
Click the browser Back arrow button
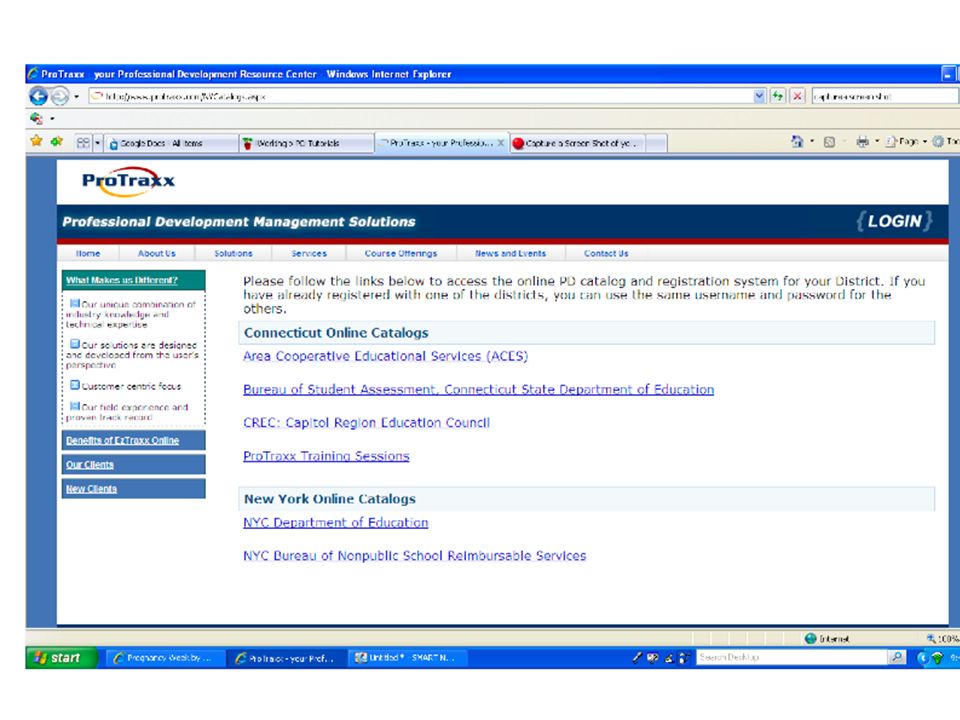click(39, 96)
